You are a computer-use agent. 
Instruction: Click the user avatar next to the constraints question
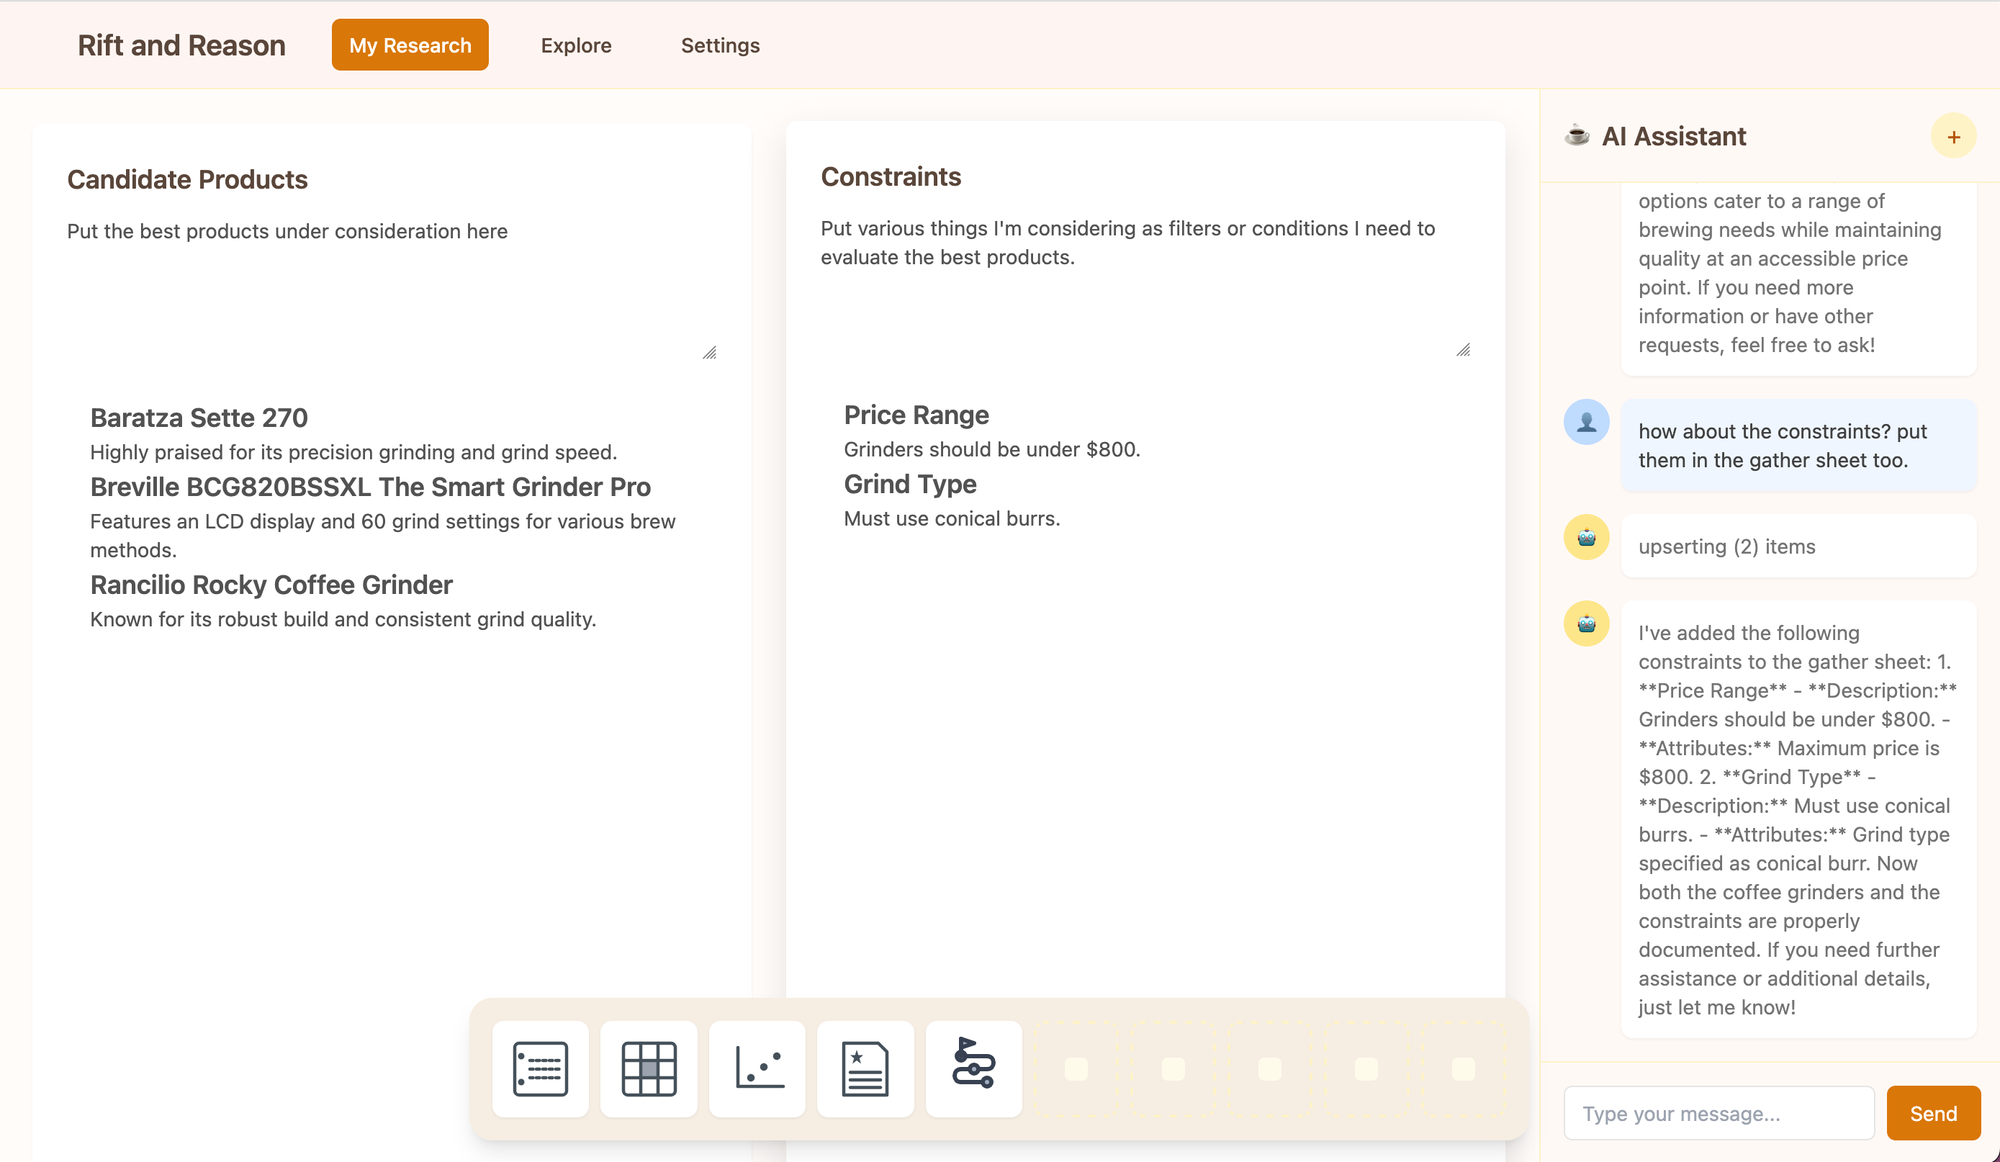(1586, 423)
